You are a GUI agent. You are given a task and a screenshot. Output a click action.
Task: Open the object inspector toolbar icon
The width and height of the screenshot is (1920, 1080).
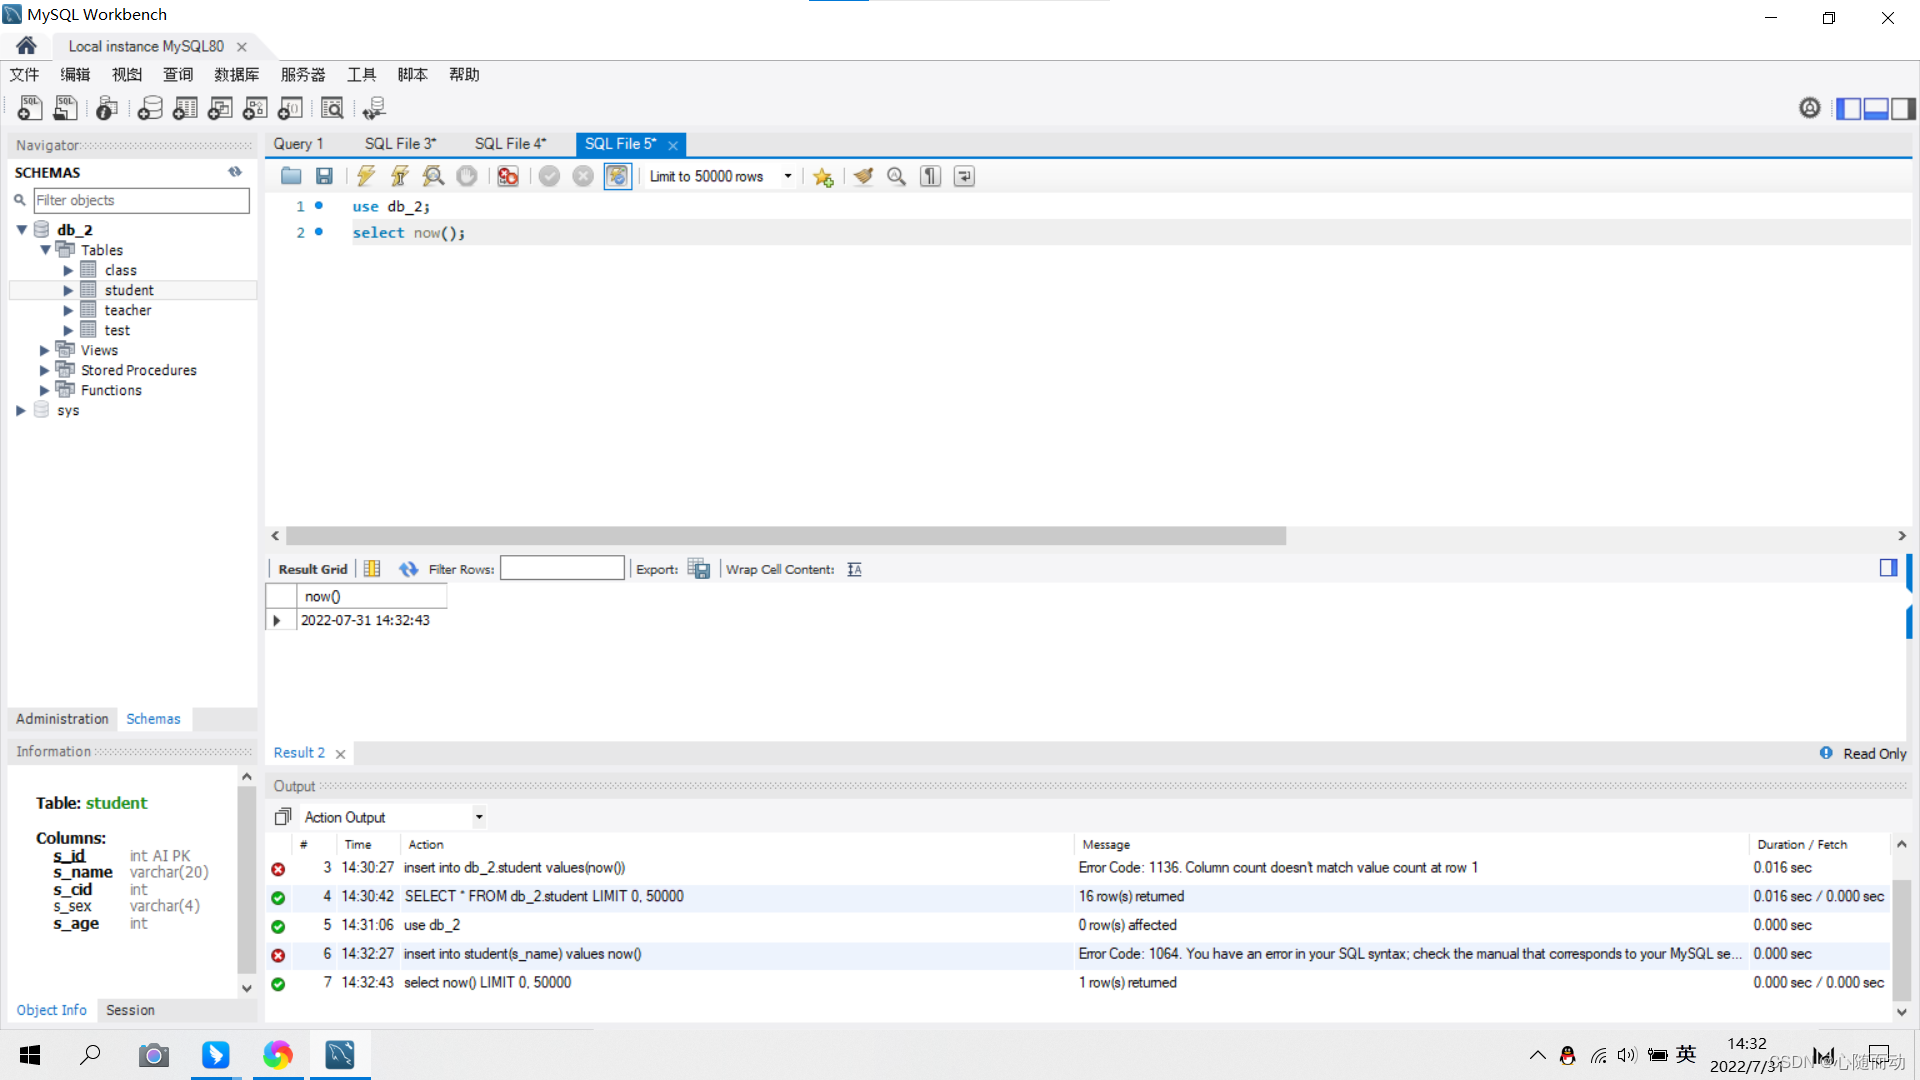click(x=107, y=108)
